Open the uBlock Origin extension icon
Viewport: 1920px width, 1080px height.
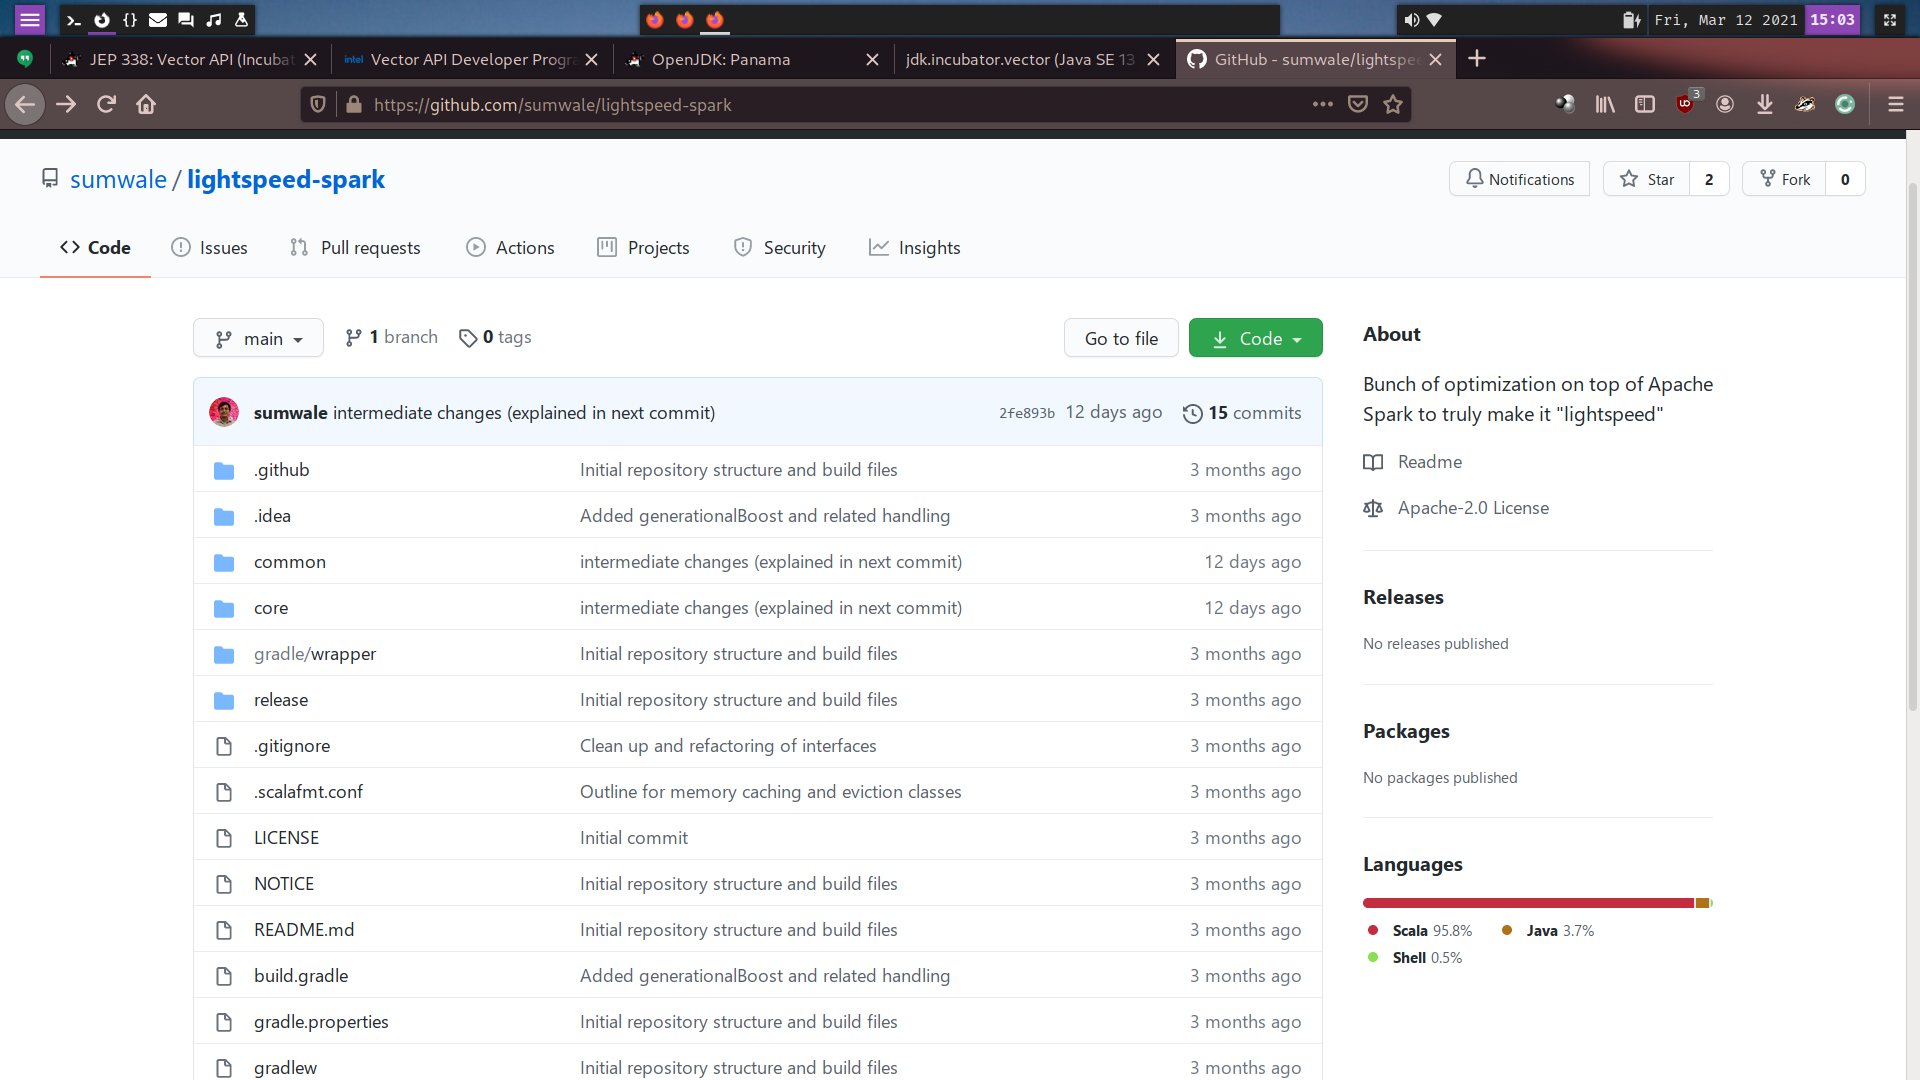click(1685, 104)
